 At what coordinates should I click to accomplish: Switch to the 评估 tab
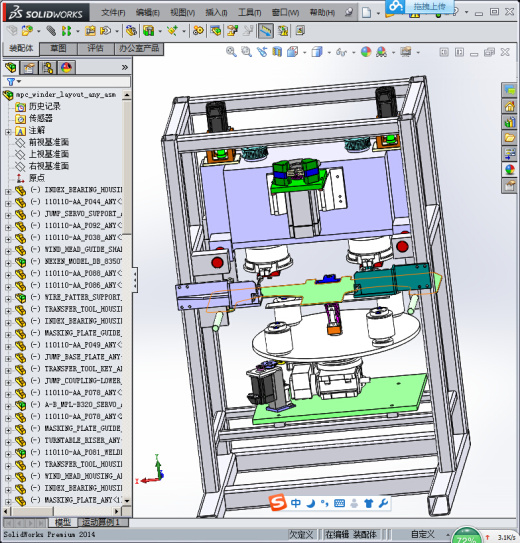[95, 48]
